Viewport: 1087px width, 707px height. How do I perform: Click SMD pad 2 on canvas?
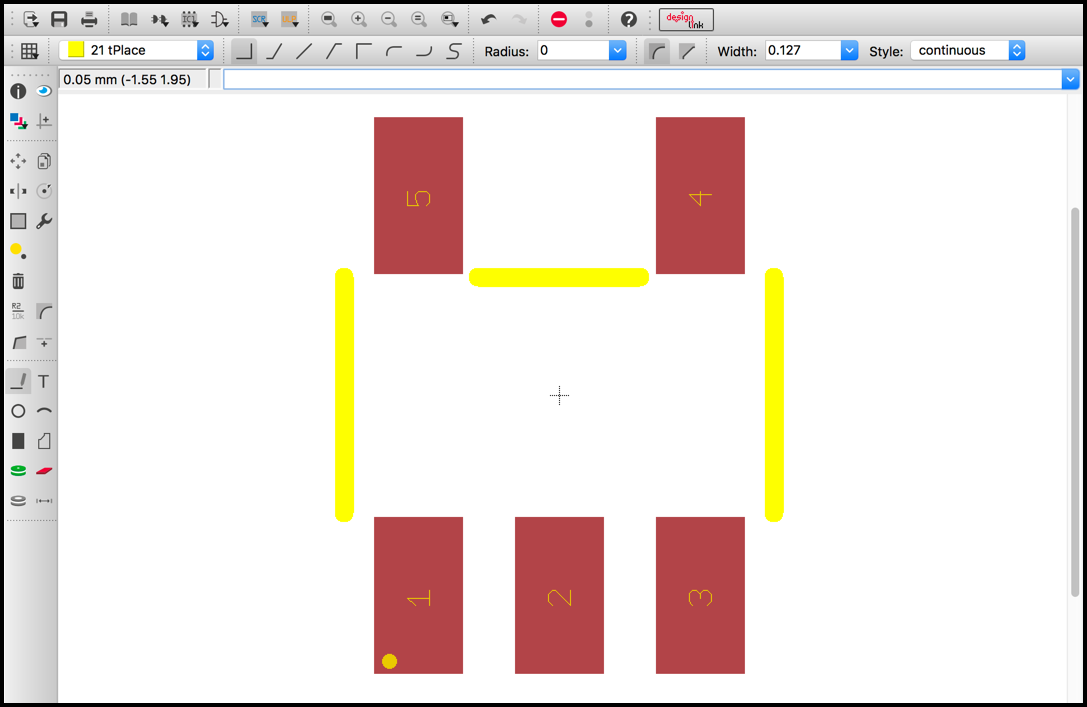pos(559,595)
